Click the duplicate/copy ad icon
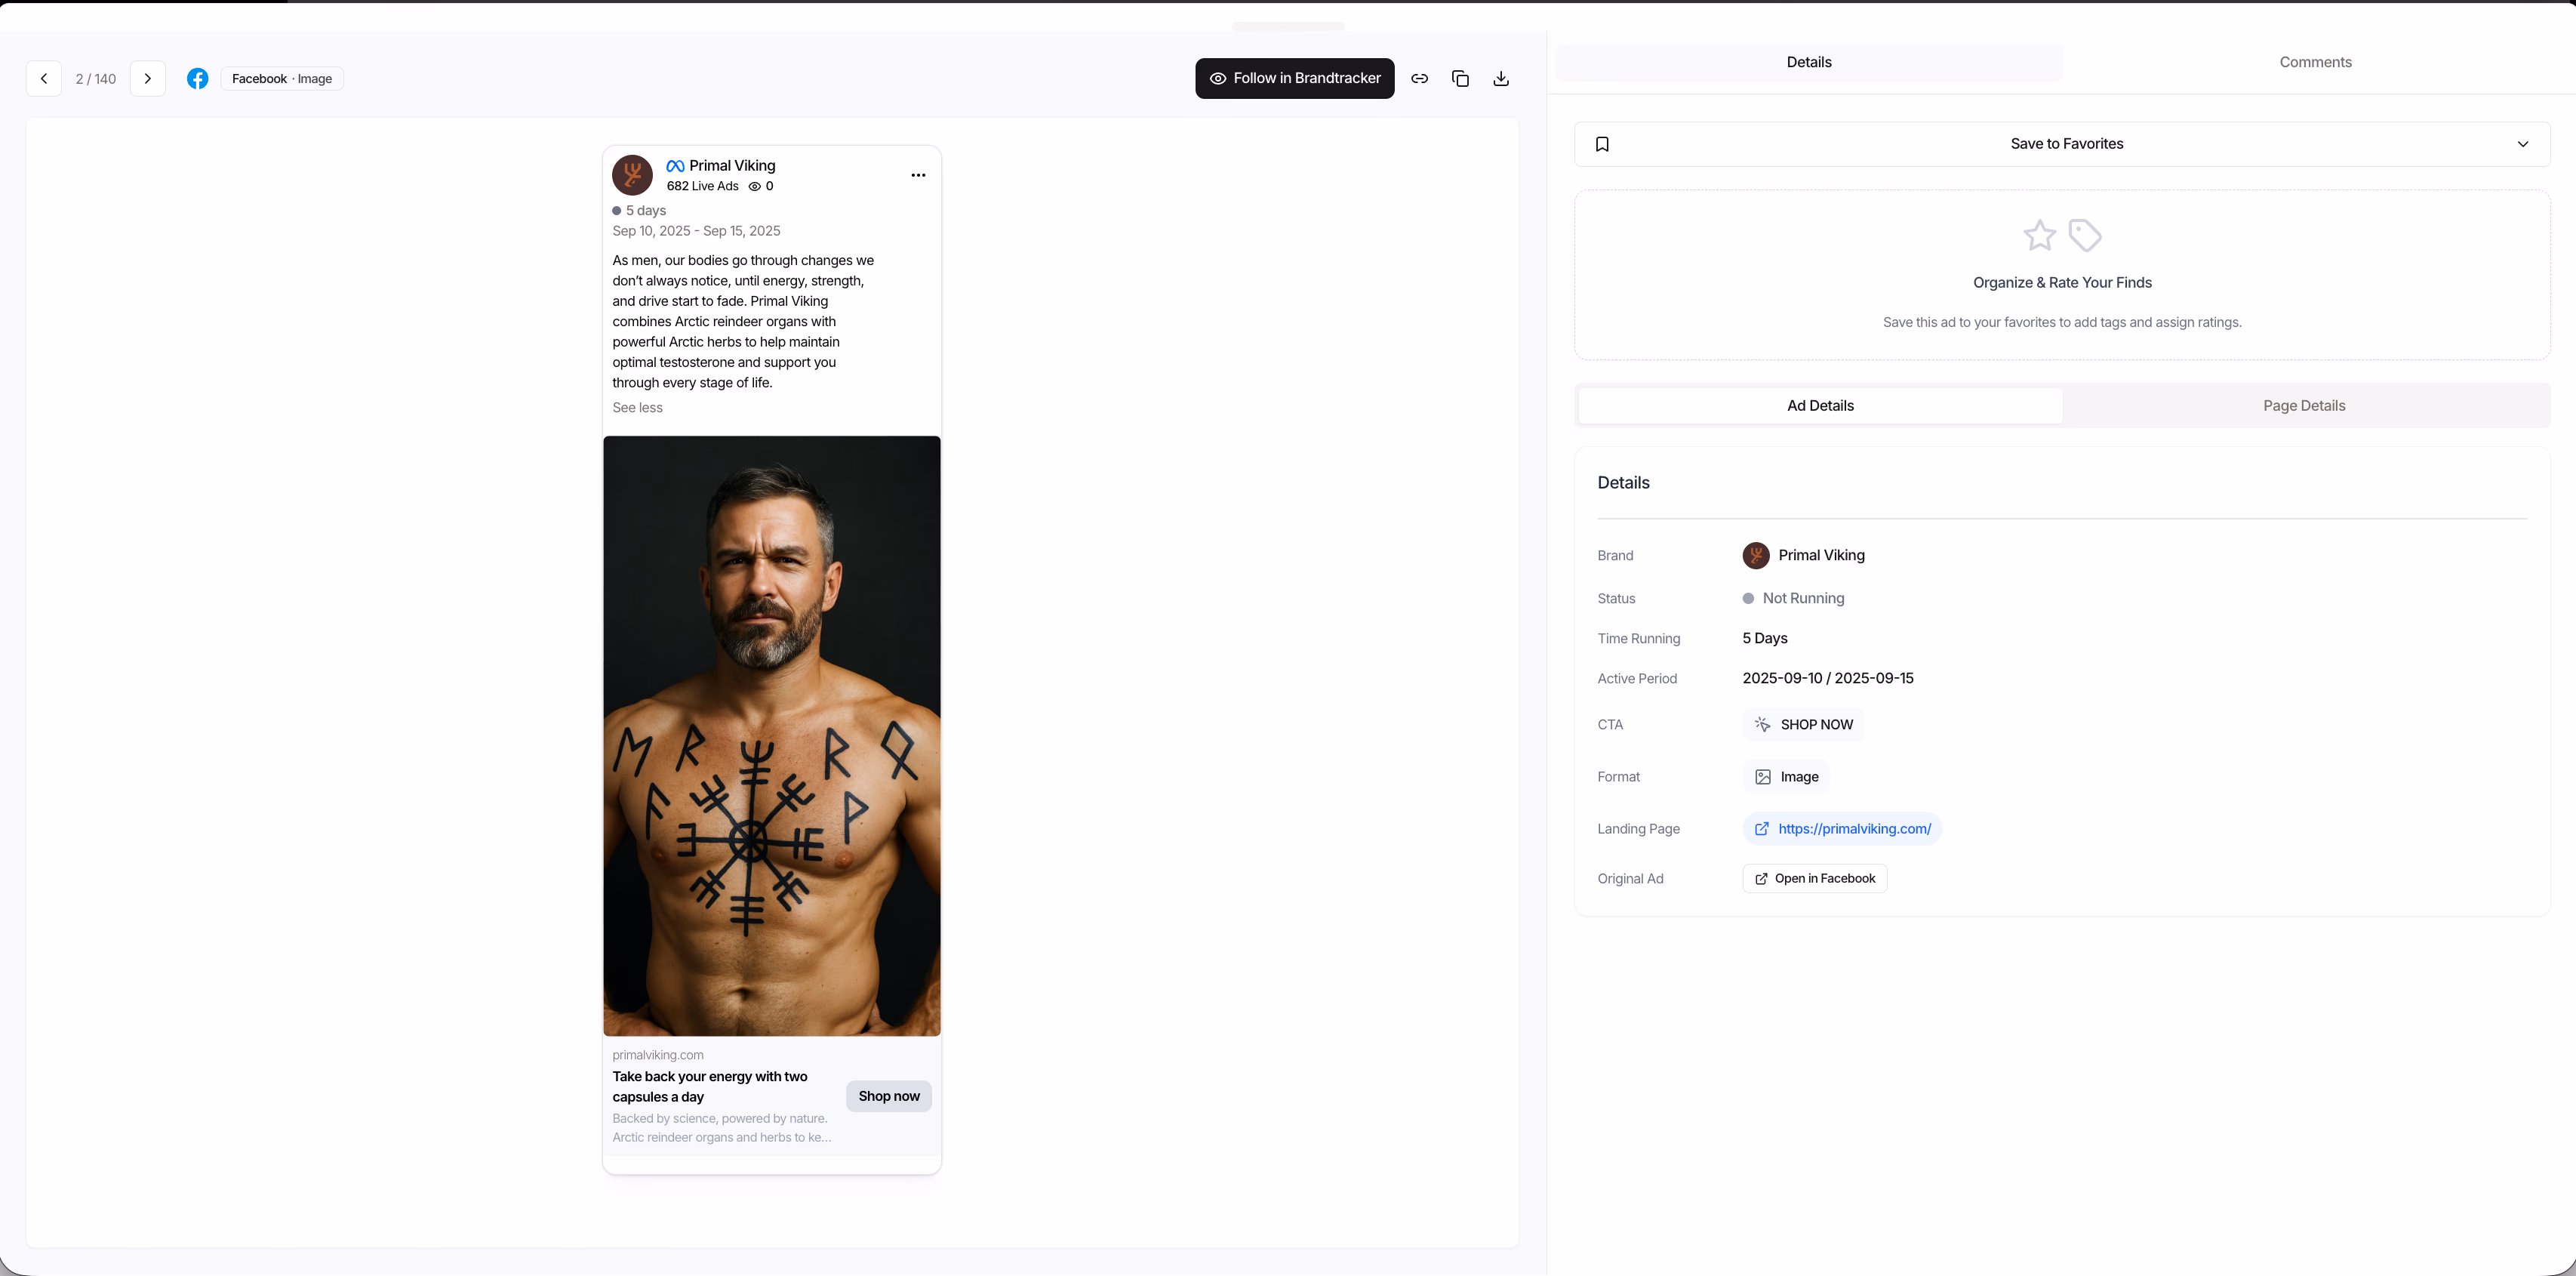 1460,79
